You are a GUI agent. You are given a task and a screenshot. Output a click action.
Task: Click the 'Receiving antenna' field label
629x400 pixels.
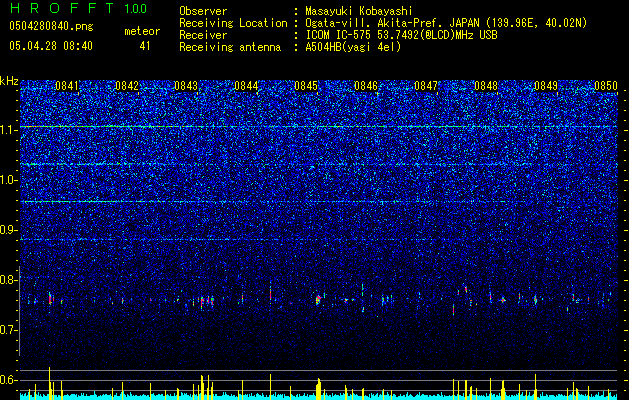230,47
